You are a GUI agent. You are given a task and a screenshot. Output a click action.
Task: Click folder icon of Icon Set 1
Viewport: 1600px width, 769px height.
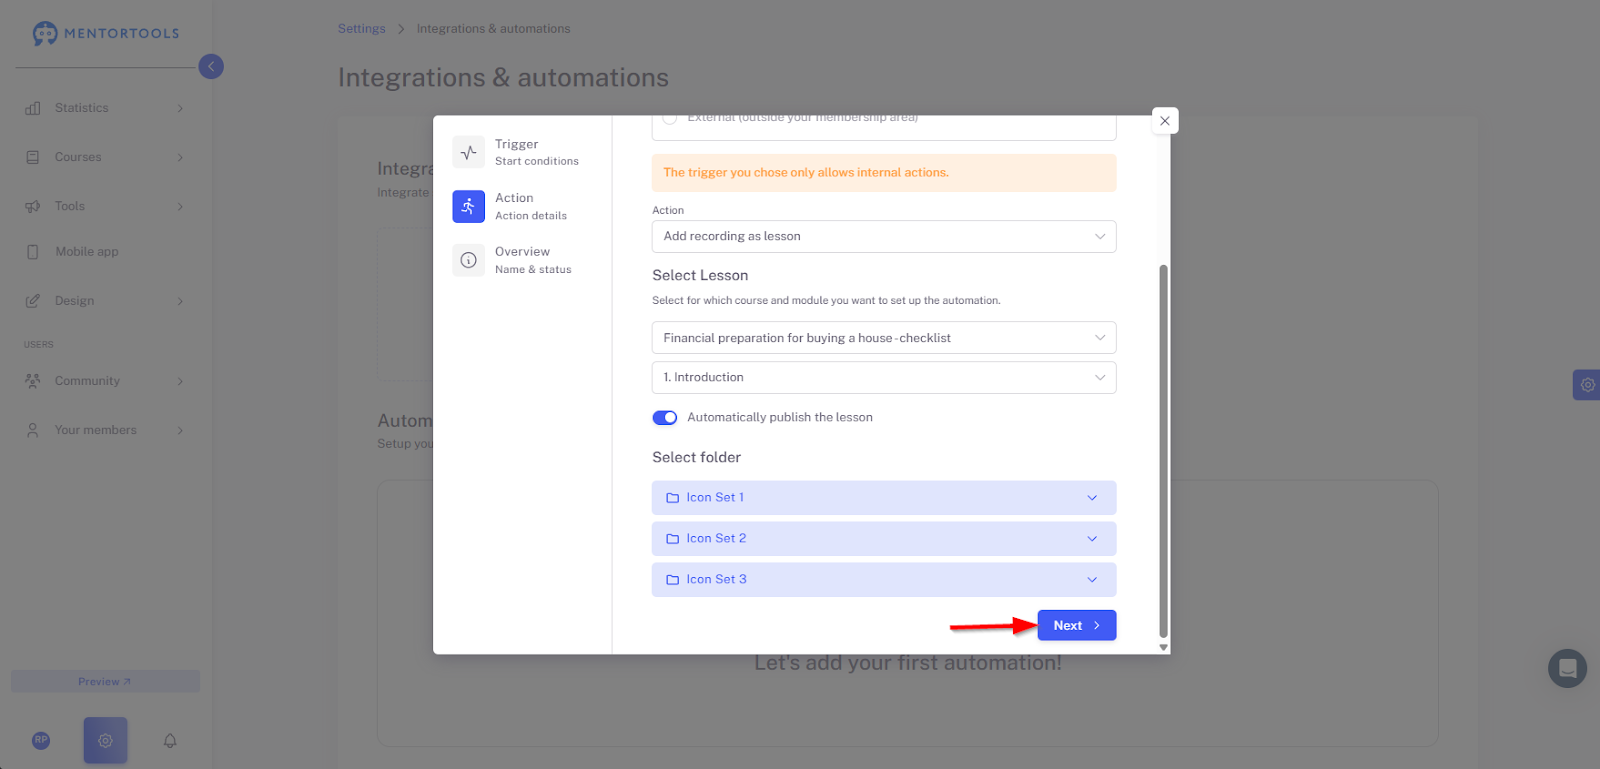pyautogui.click(x=673, y=498)
